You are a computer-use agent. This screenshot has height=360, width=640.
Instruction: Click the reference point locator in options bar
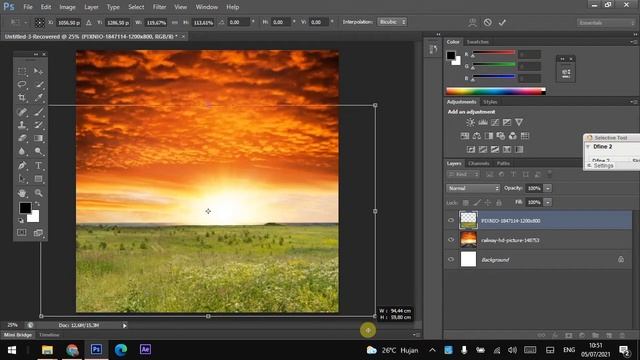(x=39, y=22)
